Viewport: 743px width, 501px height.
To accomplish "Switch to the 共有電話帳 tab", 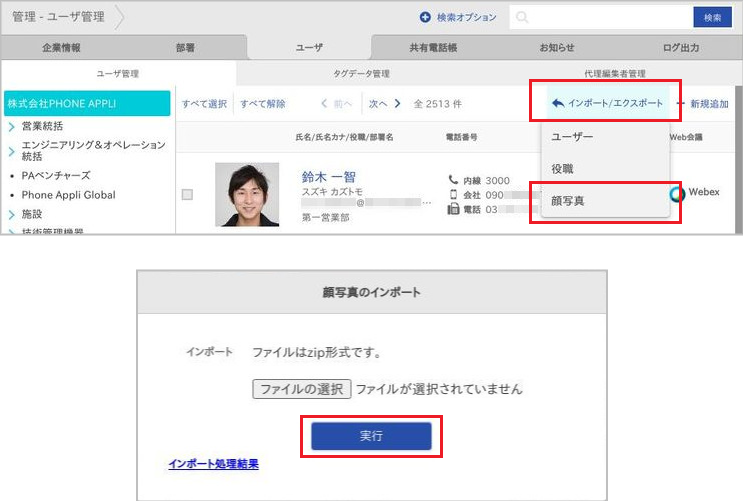I will tap(433, 47).
